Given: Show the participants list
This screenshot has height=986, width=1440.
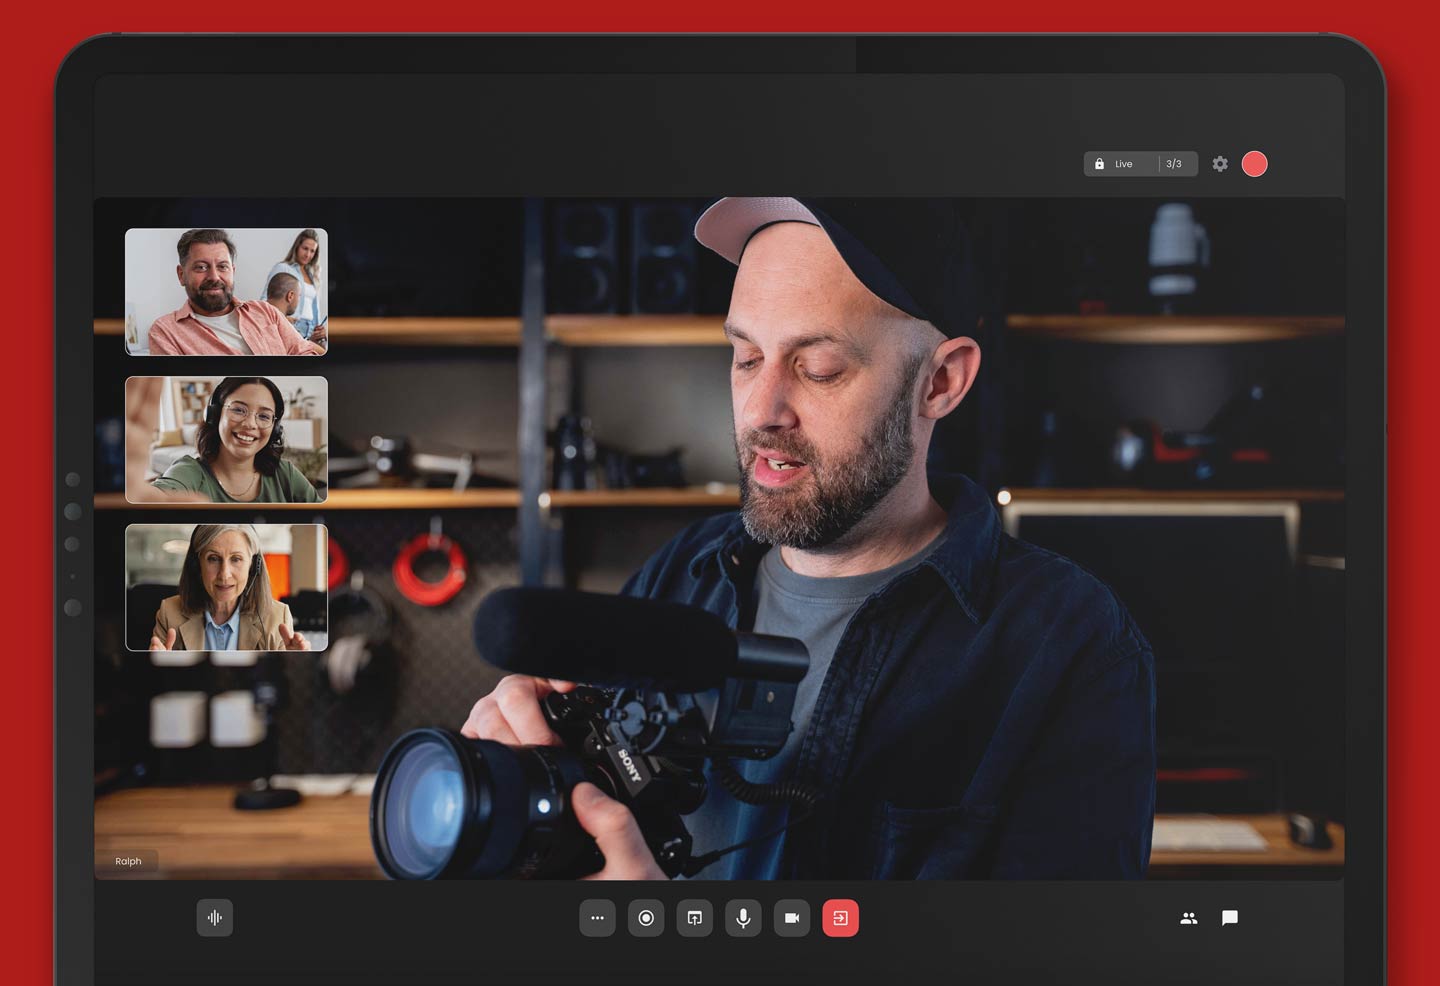Looking at the screenshot, I should click(1189, 918).
